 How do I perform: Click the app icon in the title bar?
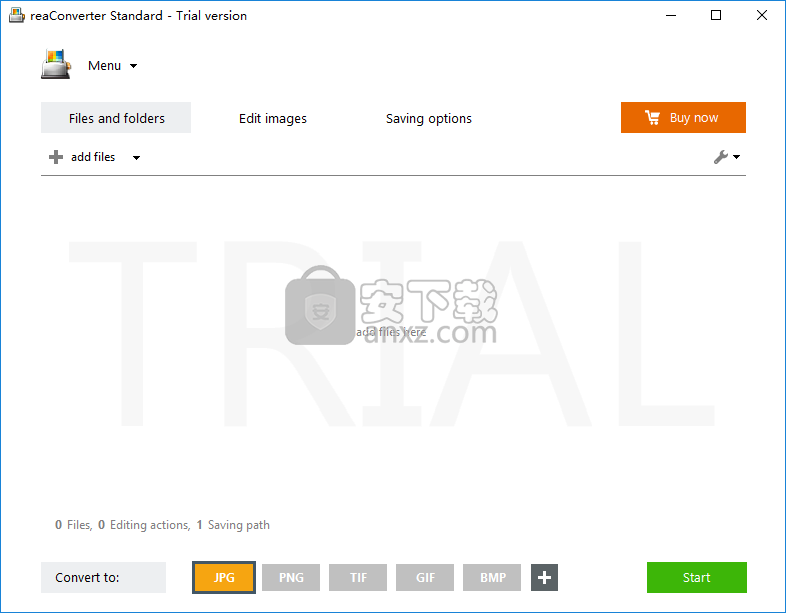click(17, 16)
